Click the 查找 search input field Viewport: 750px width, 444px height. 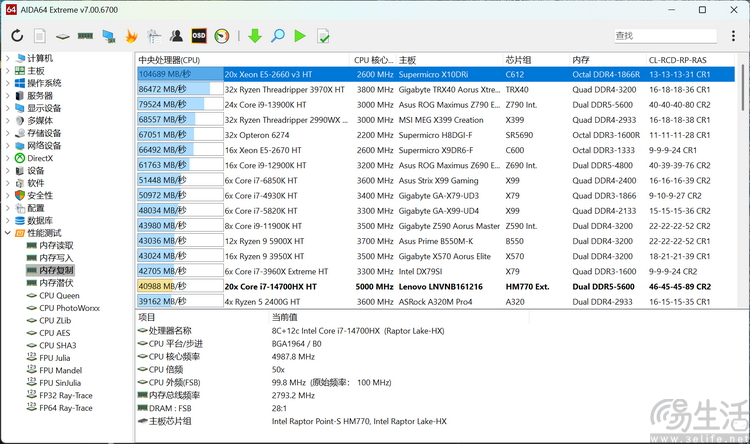(665, 36)
